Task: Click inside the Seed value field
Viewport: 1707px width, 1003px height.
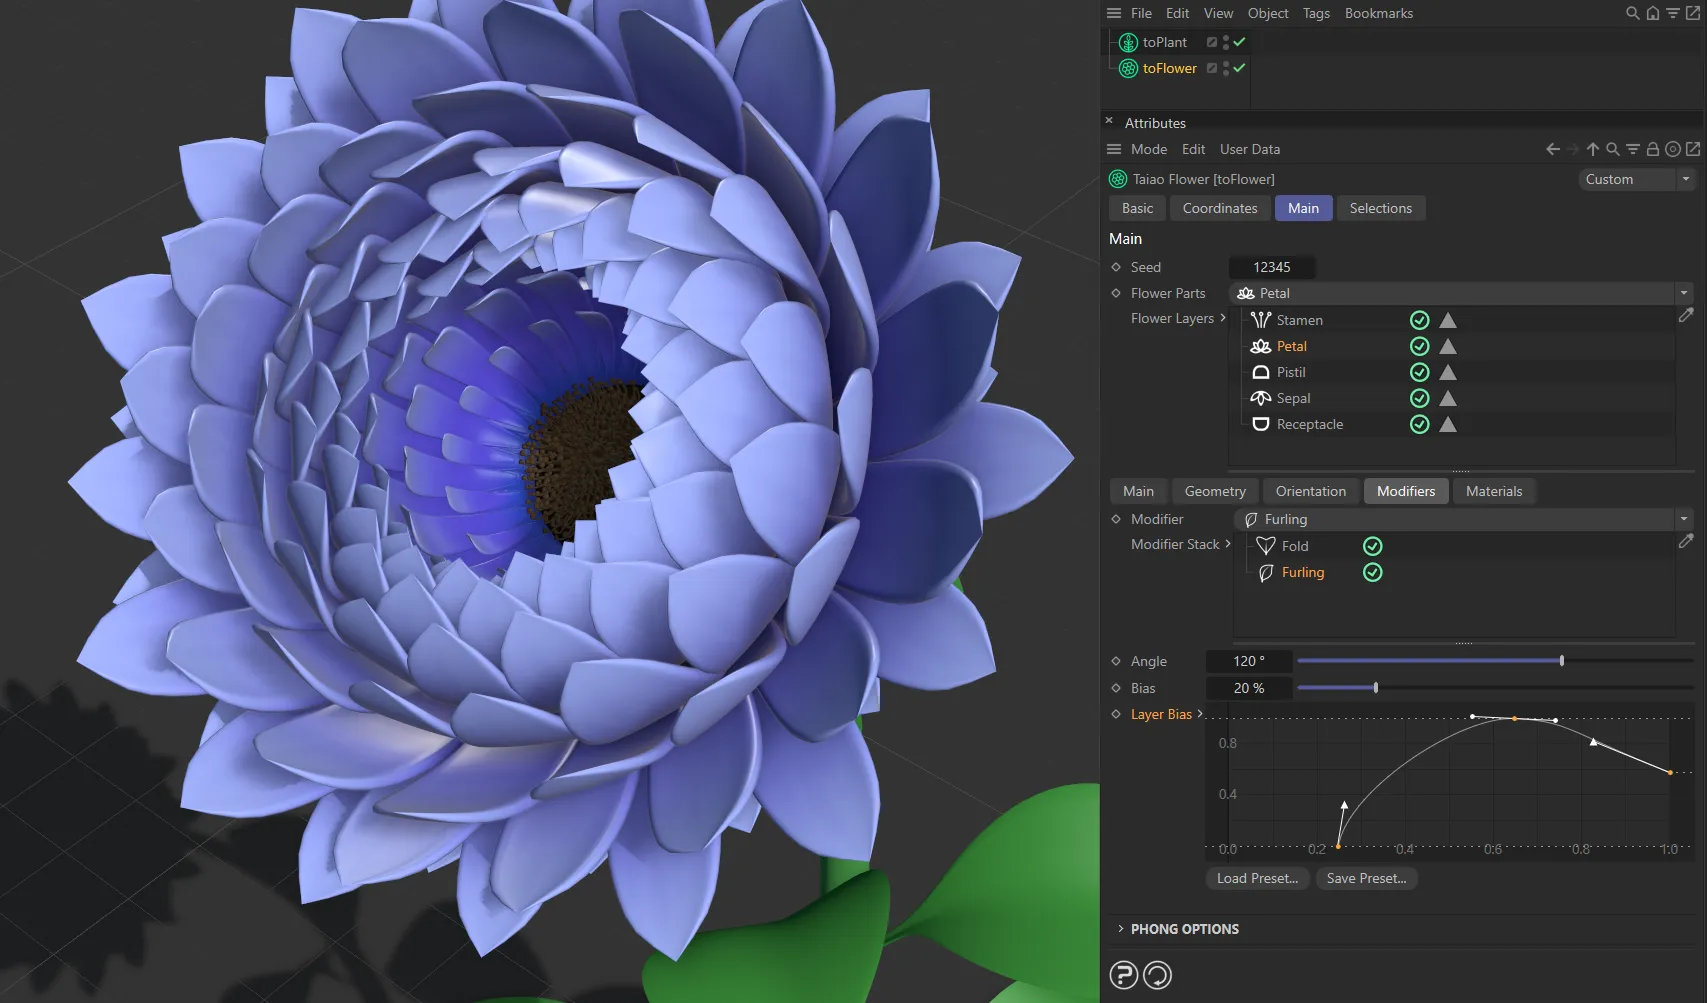Action: tap(1271, 267)
